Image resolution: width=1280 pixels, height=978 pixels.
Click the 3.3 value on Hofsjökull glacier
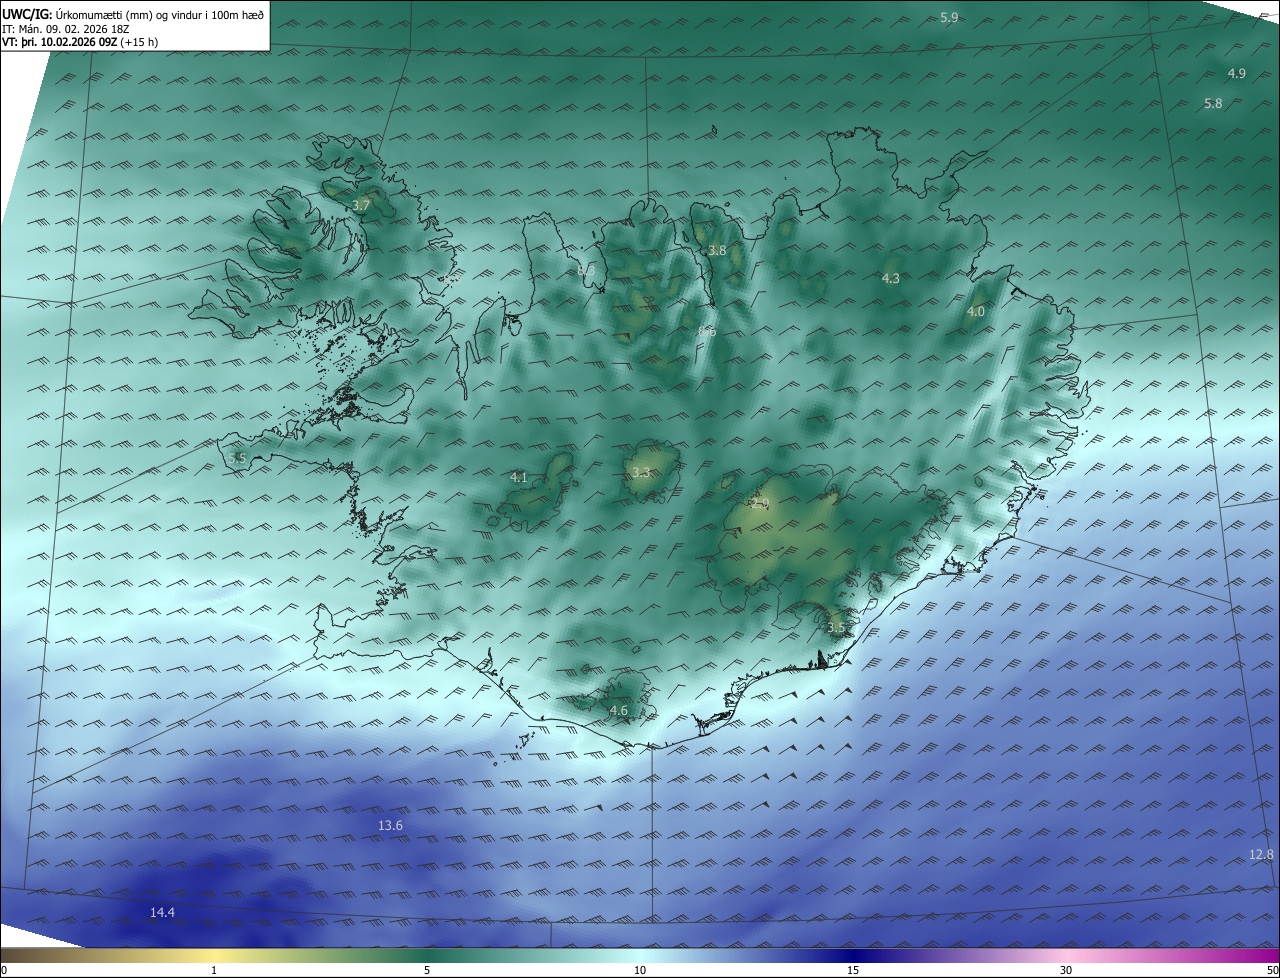tap(641, 473)
